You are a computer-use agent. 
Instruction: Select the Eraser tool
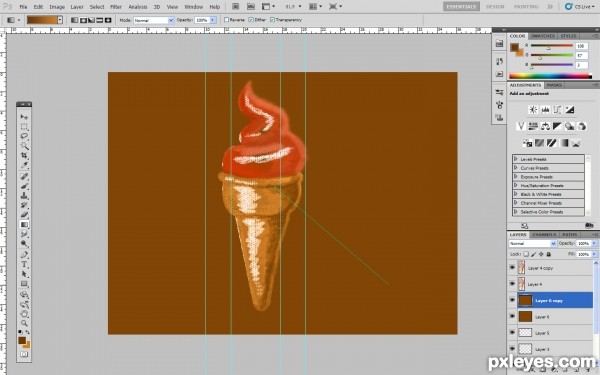coord(24,215)
